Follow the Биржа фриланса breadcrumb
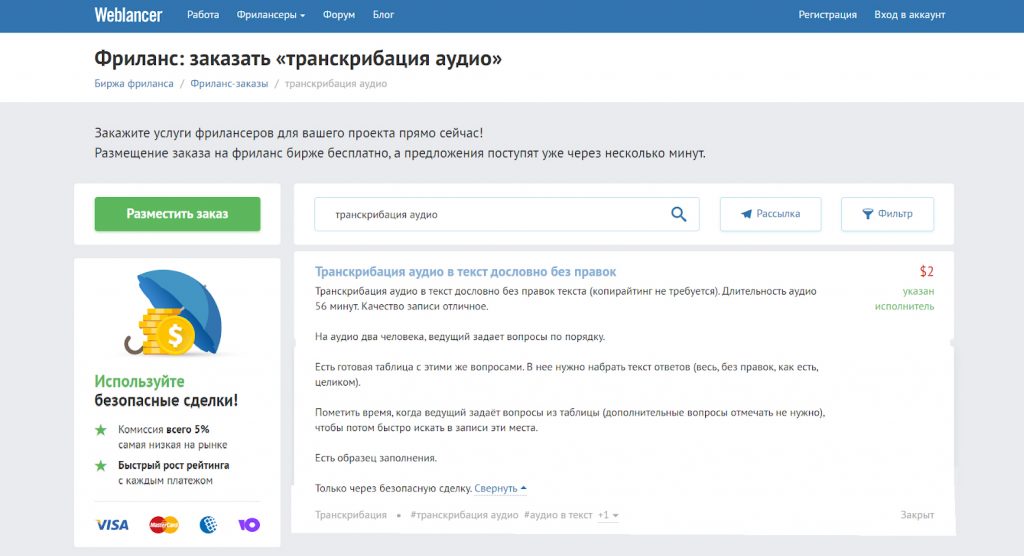This screenshot has height=556, width=1024. pyautogui.click(x=134, y=84)
